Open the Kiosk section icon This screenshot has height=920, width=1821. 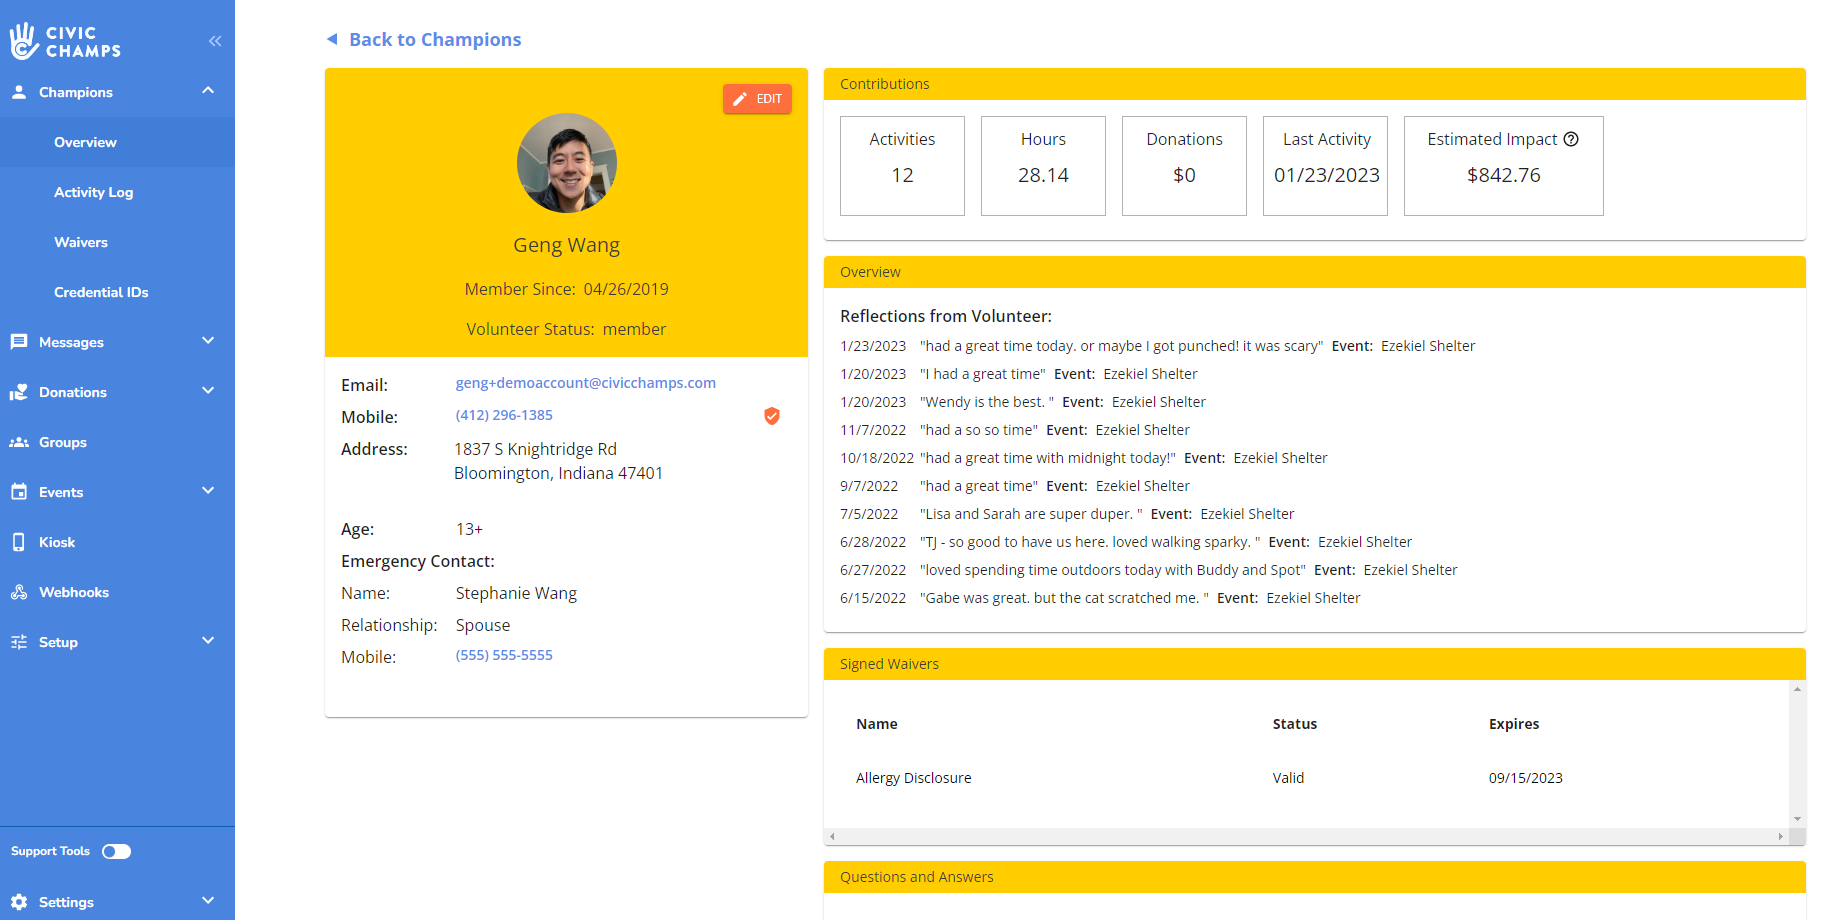point(20,541)
